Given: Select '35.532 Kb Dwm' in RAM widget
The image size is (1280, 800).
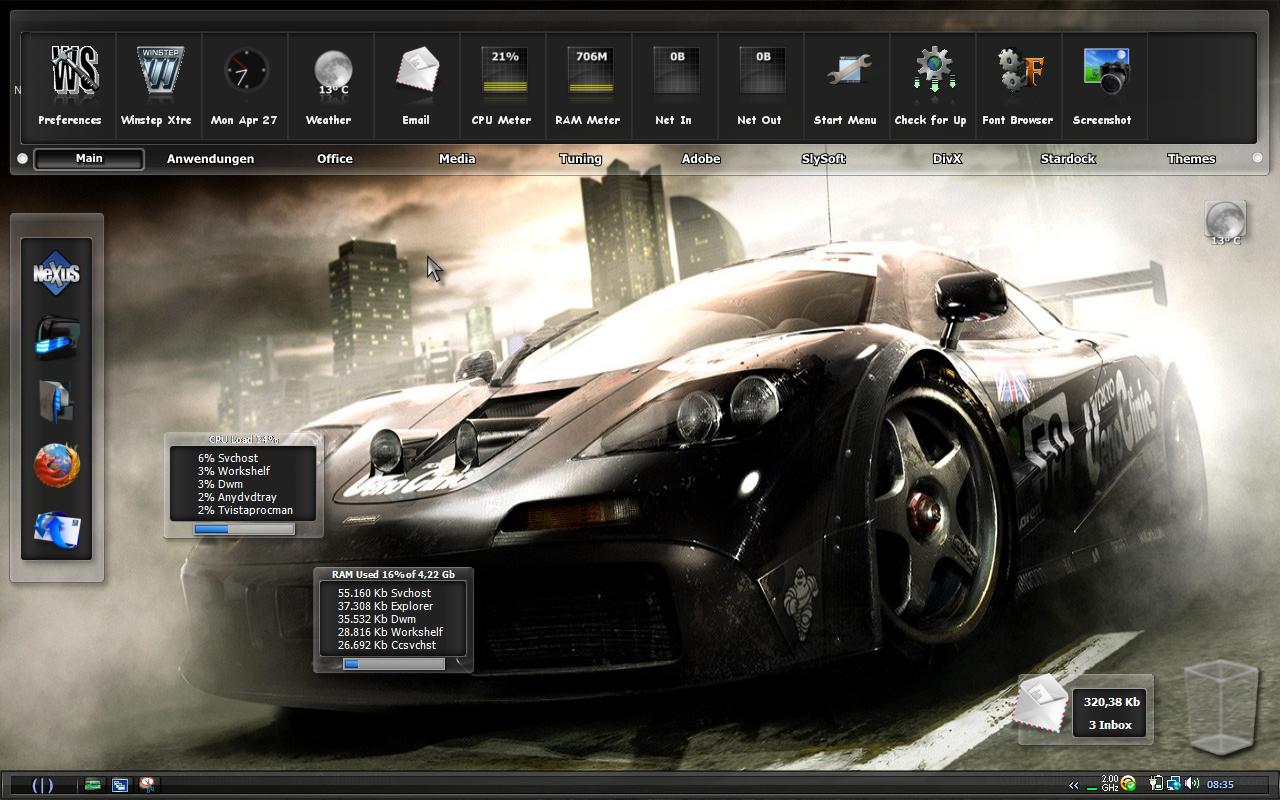Looking at the screenshot, I should click(x=377, y=619).
